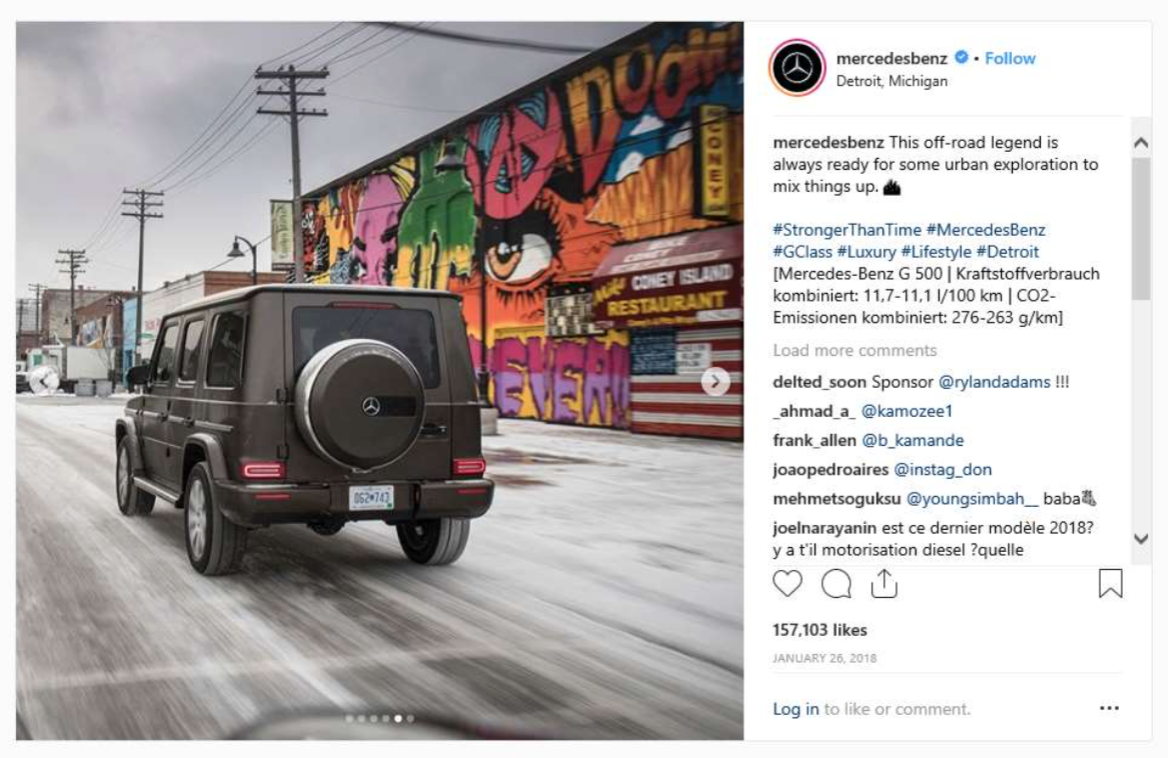
Task: View the 157,103 likes list
Action: [x=820, y=630]
